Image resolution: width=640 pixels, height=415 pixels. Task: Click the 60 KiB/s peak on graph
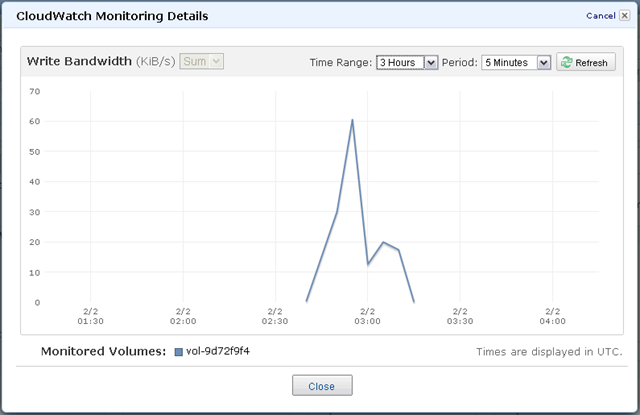352,120
